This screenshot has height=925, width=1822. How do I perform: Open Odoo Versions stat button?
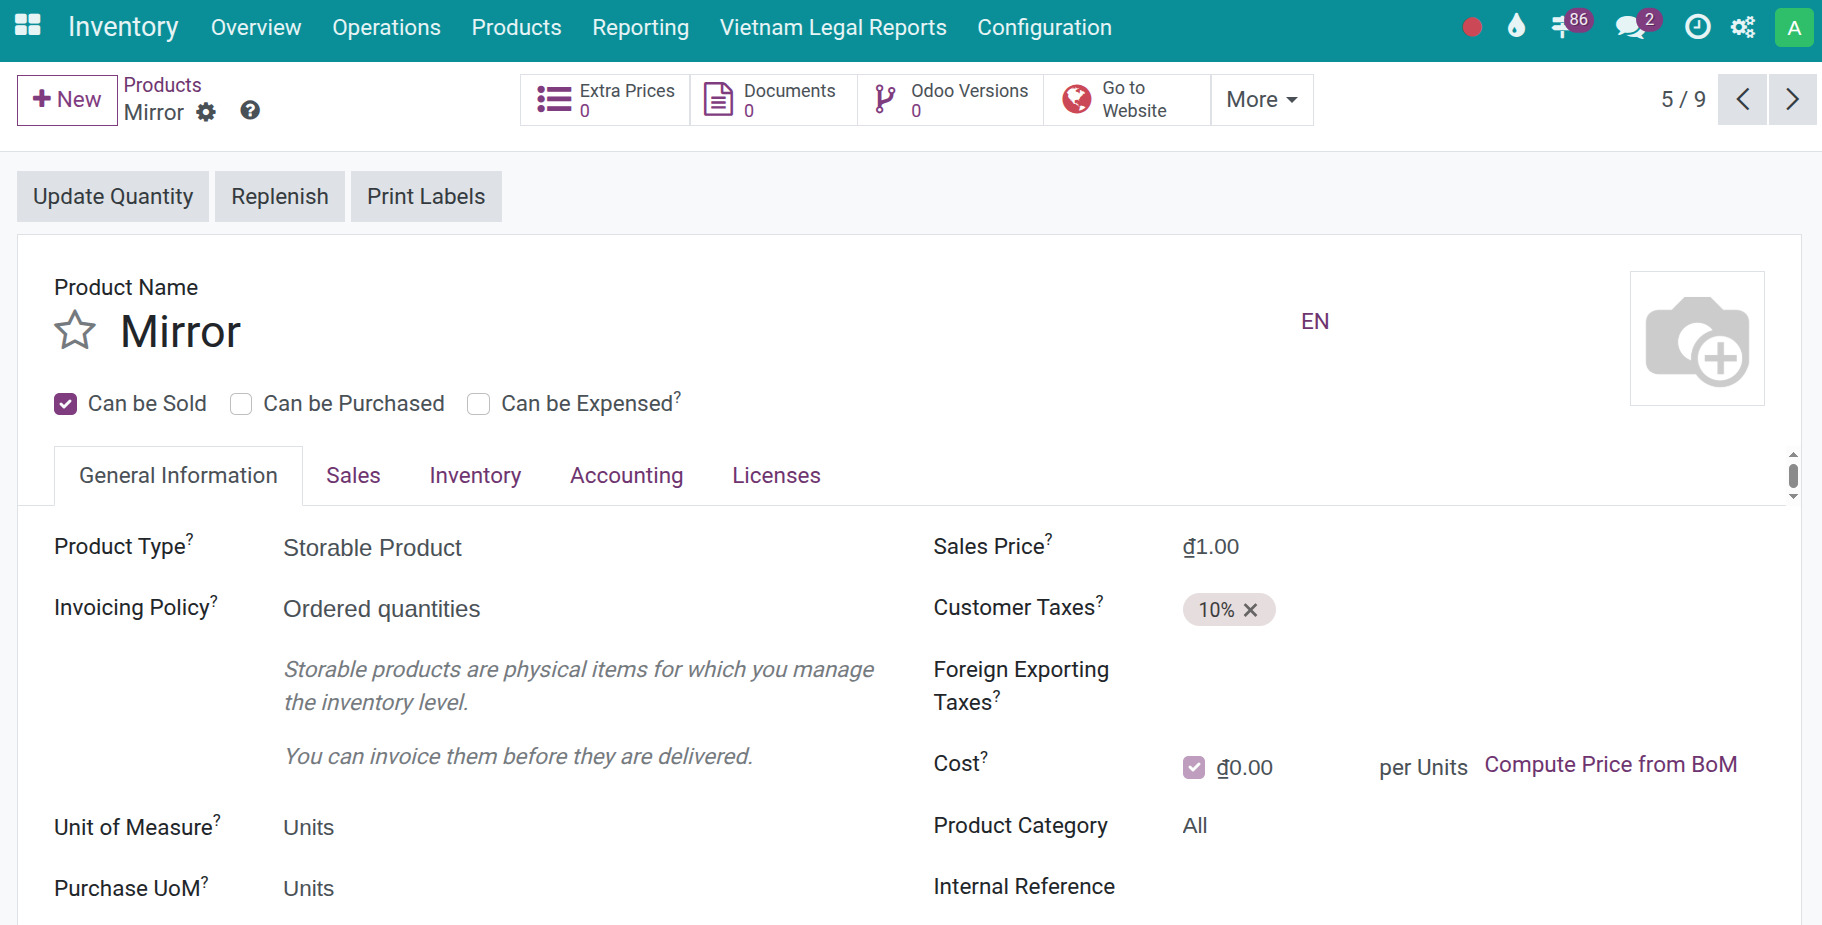click(950, 100)
